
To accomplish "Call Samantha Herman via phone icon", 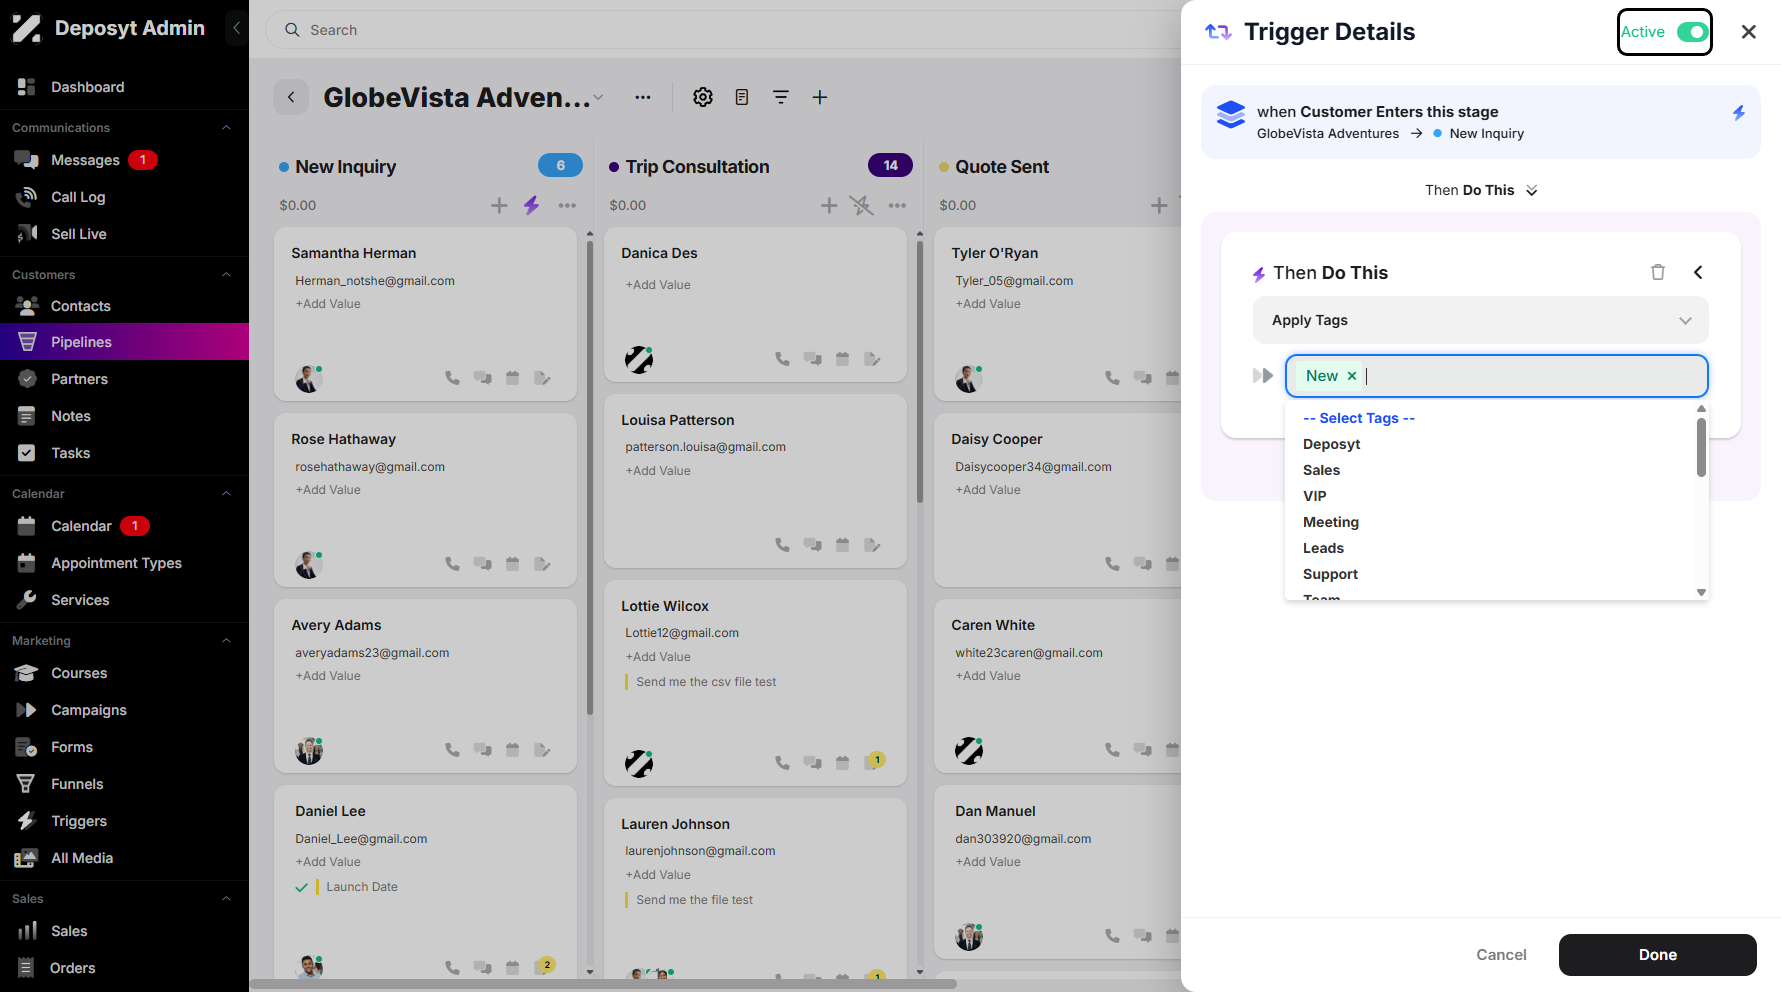I will (x=452, y=378).
